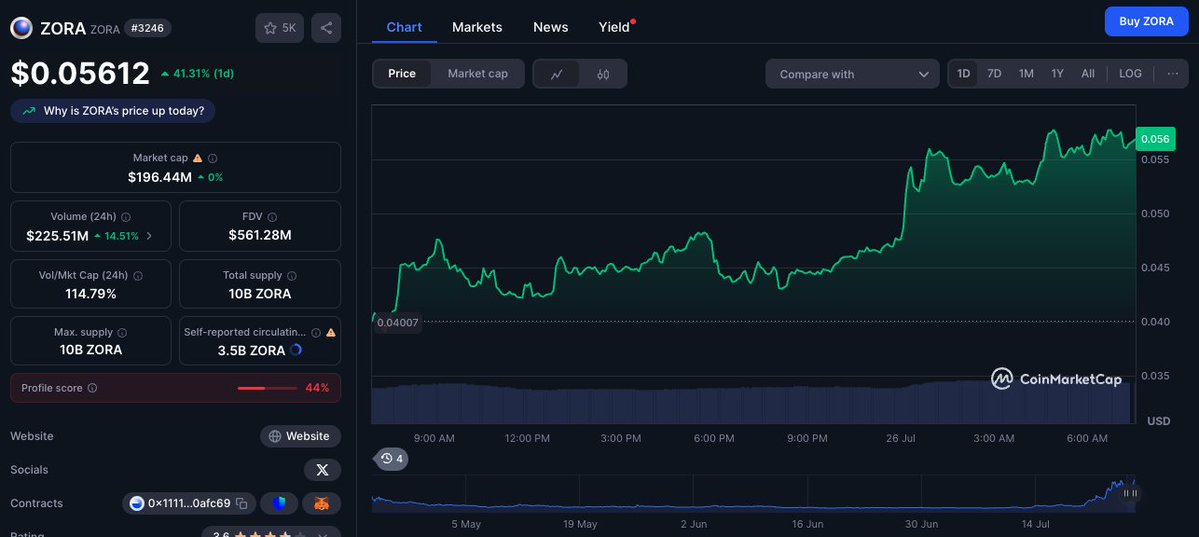Select the All time range
The height and width of the screenshot is (537, 1199).
(x=1088, y=73)
